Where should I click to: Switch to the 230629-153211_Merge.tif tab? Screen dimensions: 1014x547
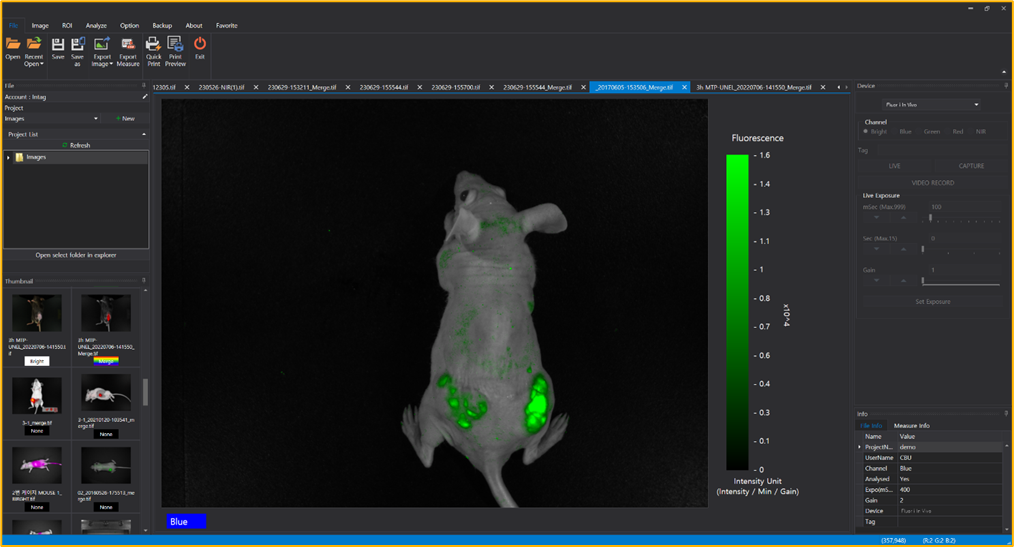pyautogui.click(x=302, y=87)
